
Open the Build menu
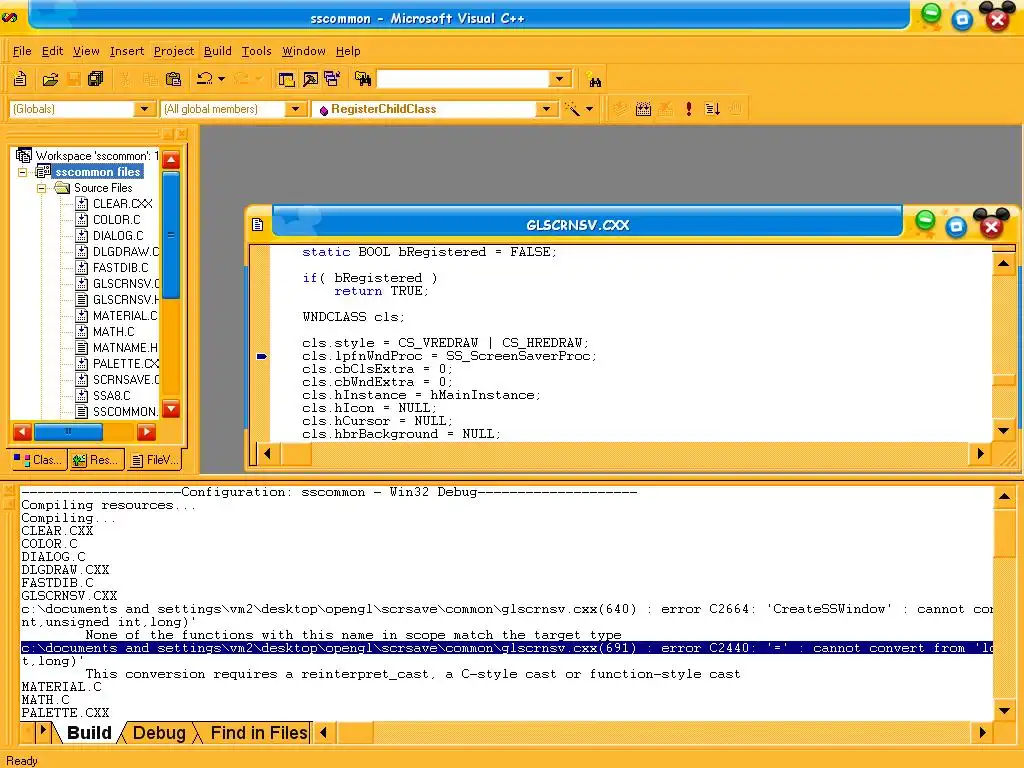point(217,51)
